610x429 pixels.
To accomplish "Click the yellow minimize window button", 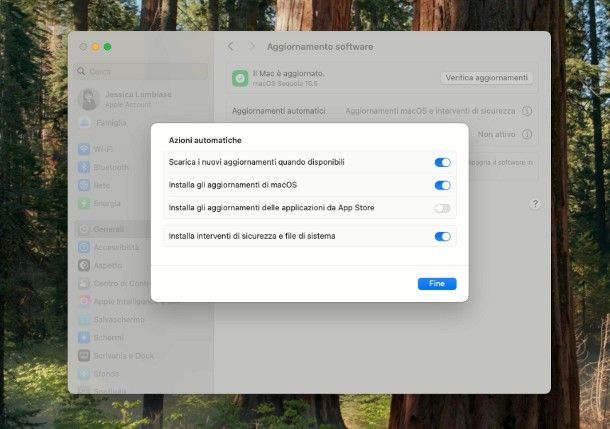I will point(95,47).
